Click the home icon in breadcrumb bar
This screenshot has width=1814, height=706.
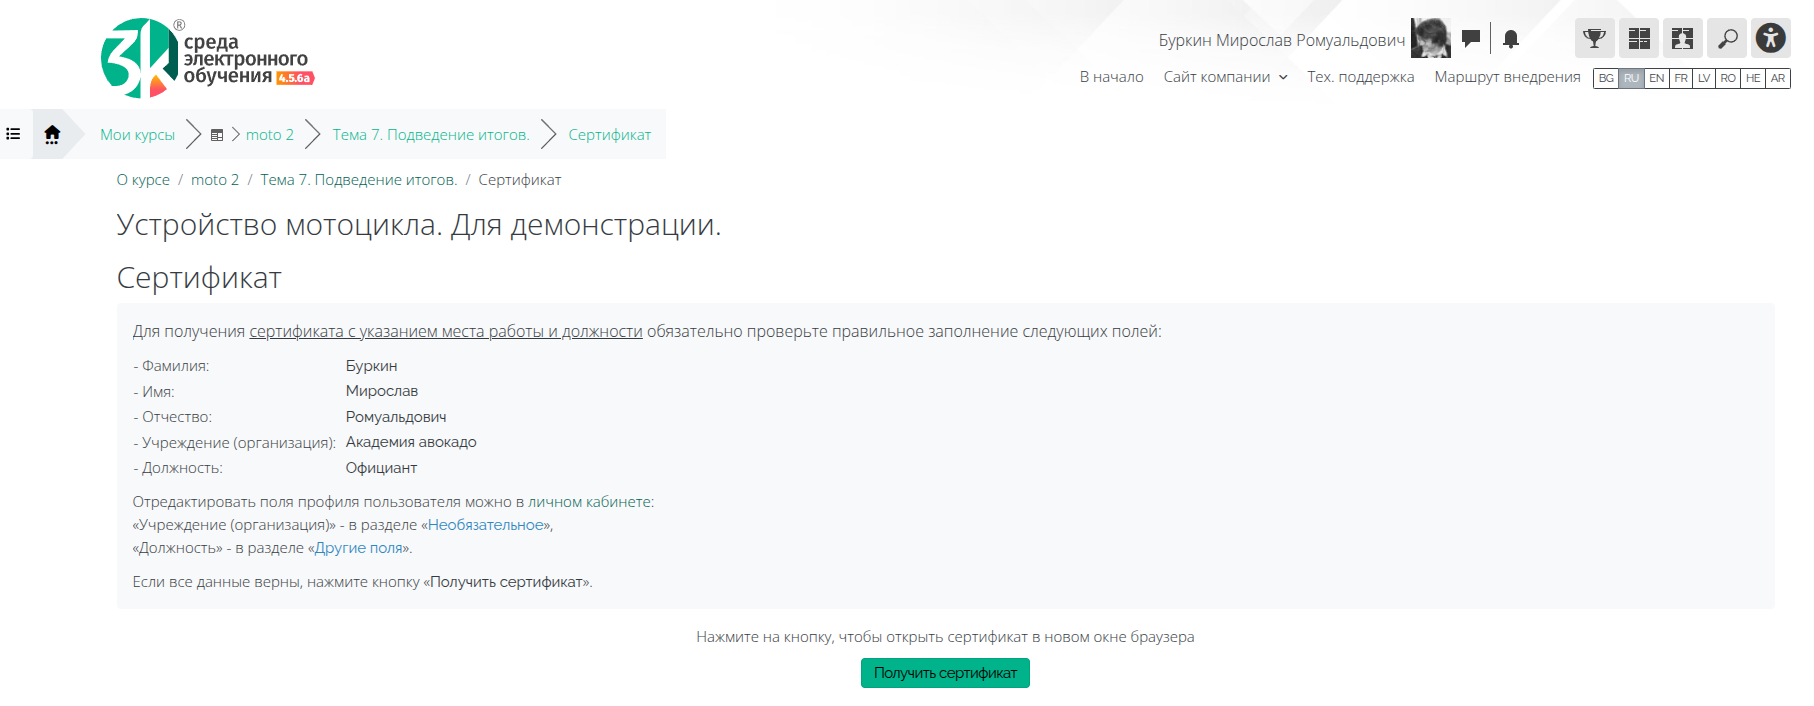click(52, 134)
